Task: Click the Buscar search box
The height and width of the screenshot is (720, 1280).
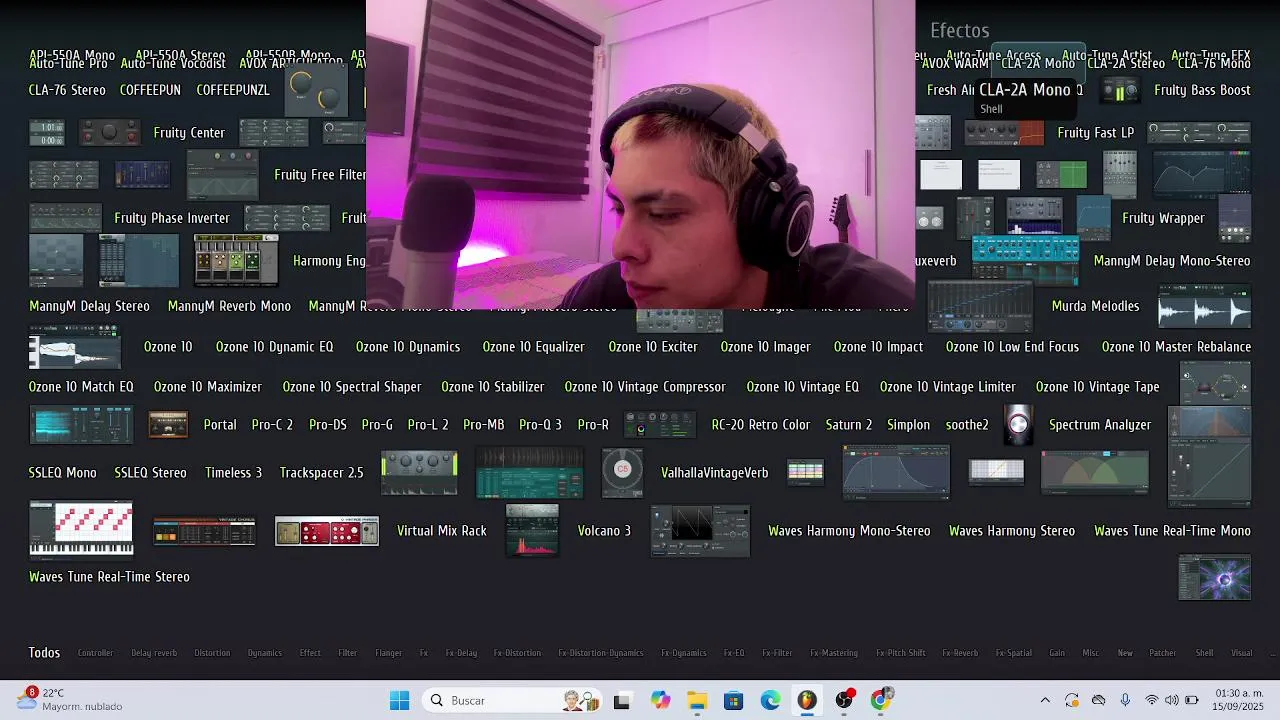Action: [512, 700]
